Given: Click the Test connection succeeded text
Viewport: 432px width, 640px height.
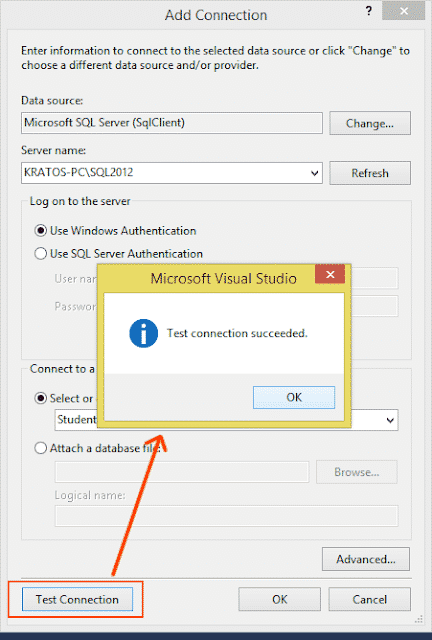Looking at the screenshot, I should pyautogui.click(x=237, y=333).
